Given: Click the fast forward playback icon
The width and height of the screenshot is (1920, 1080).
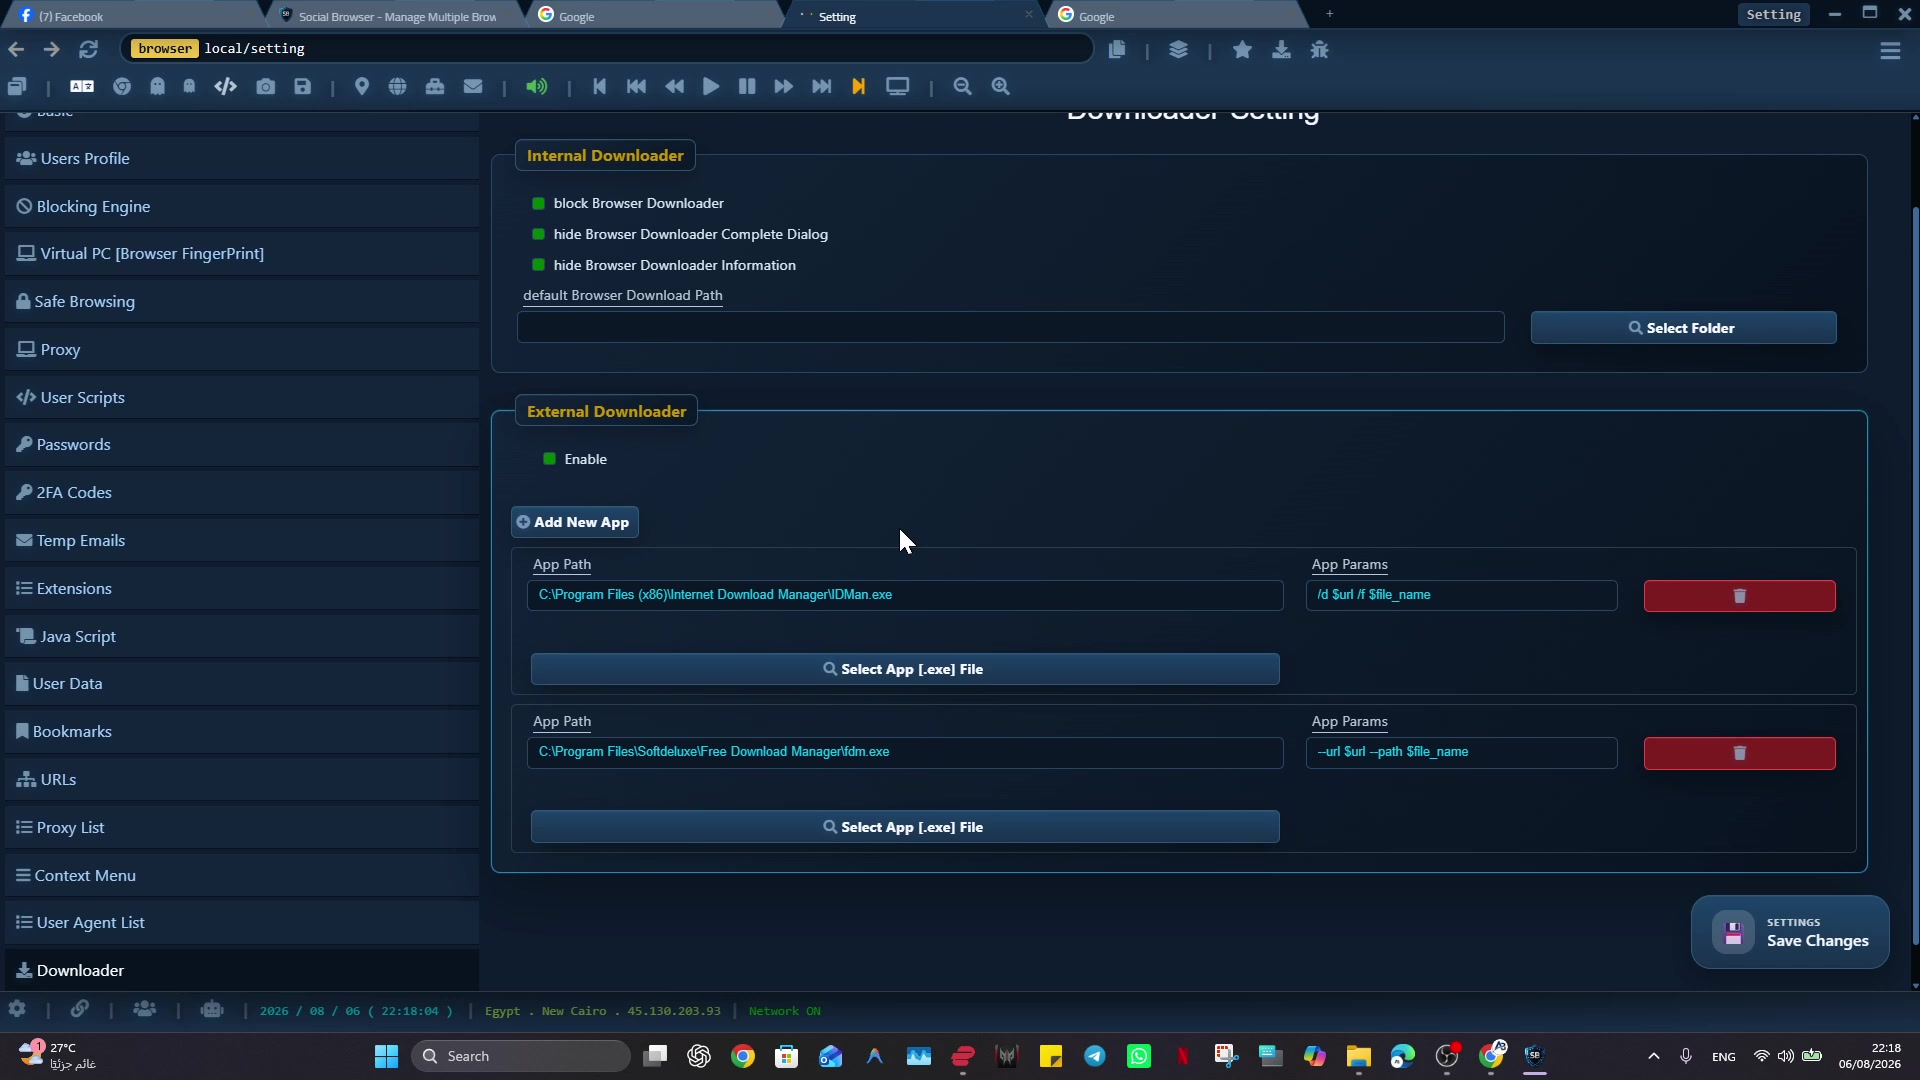Looking at the screenshot, I should [784, 87].
